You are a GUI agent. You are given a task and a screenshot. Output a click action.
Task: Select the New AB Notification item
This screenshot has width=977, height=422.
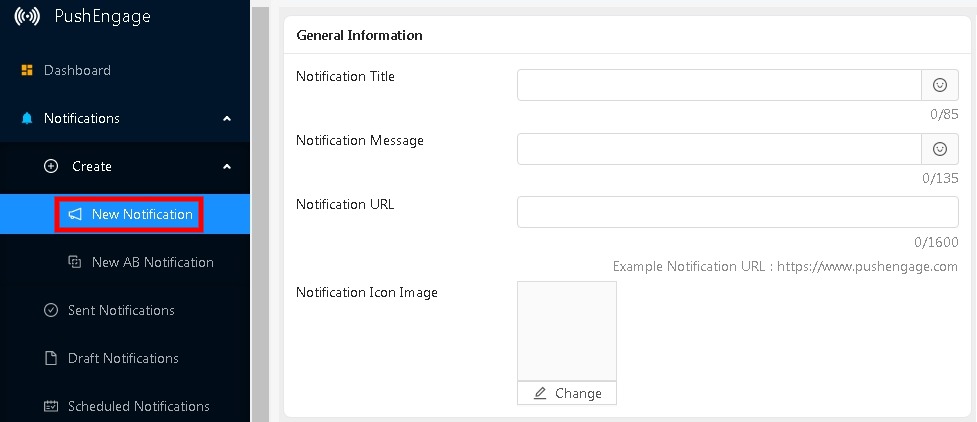[153, 262]
